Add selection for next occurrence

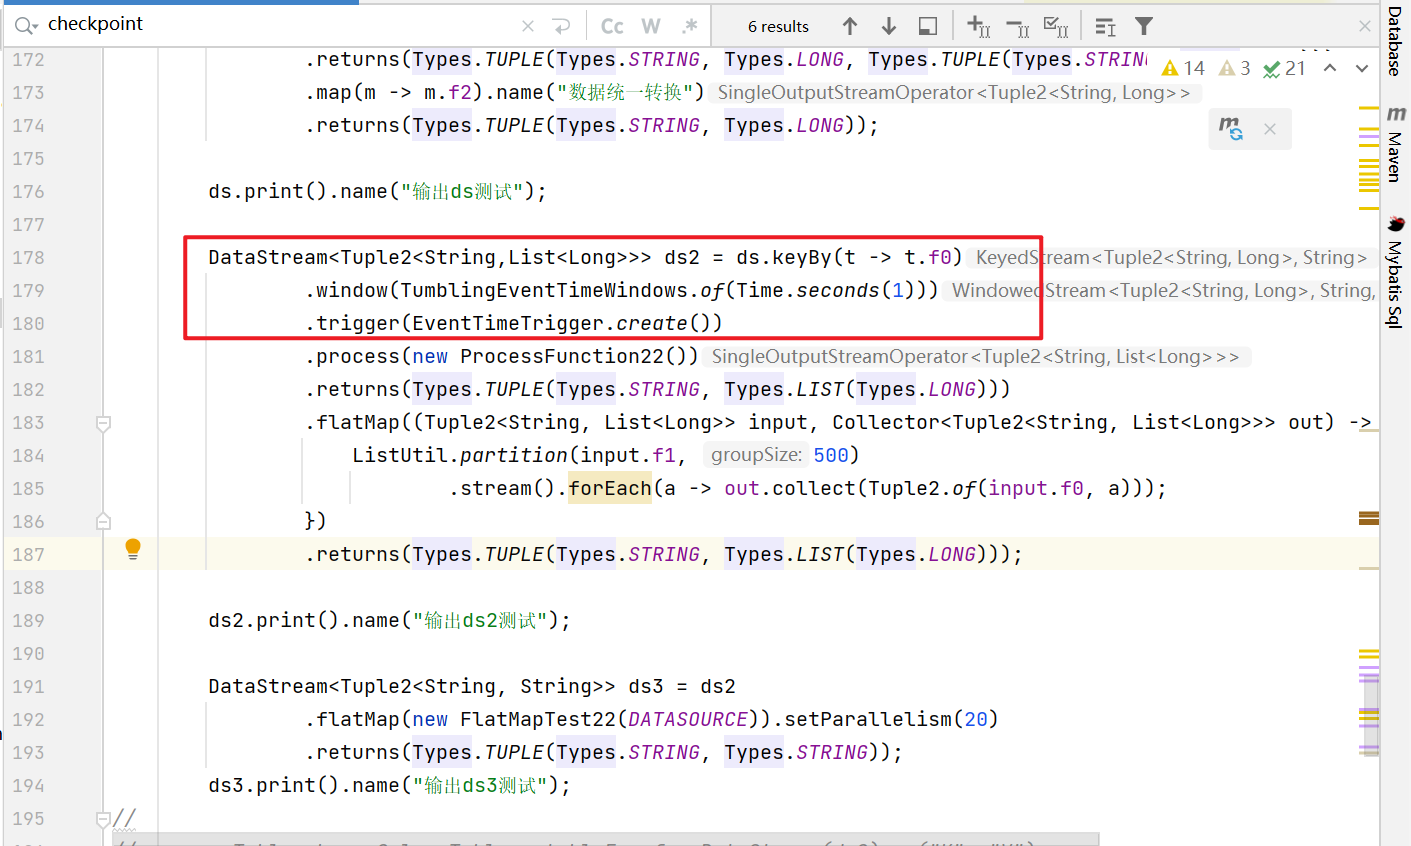979,26
